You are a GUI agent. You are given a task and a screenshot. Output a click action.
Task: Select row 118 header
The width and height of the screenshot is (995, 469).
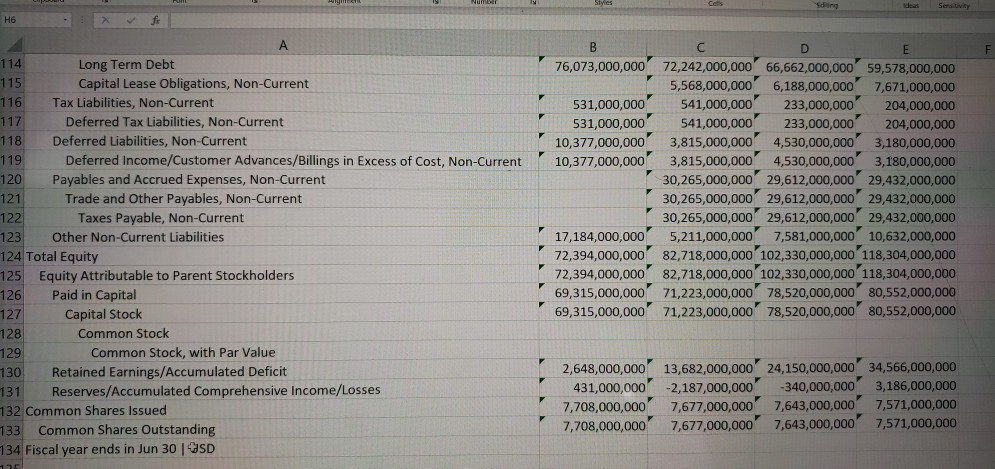pos(11,140)
